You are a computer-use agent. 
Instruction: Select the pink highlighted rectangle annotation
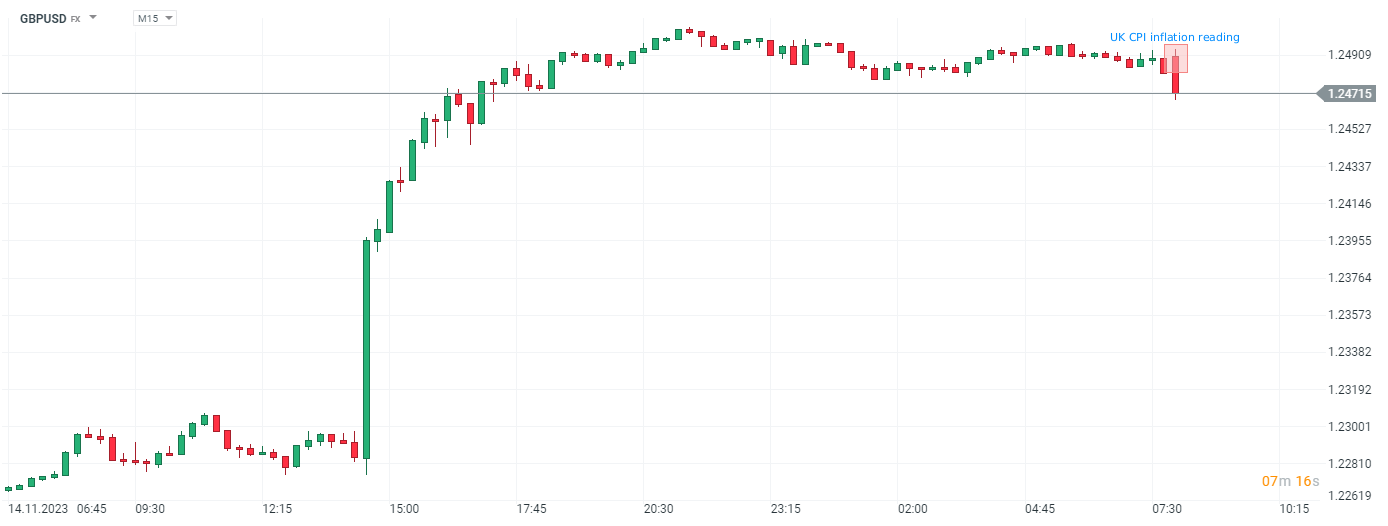click(1176, 58)
